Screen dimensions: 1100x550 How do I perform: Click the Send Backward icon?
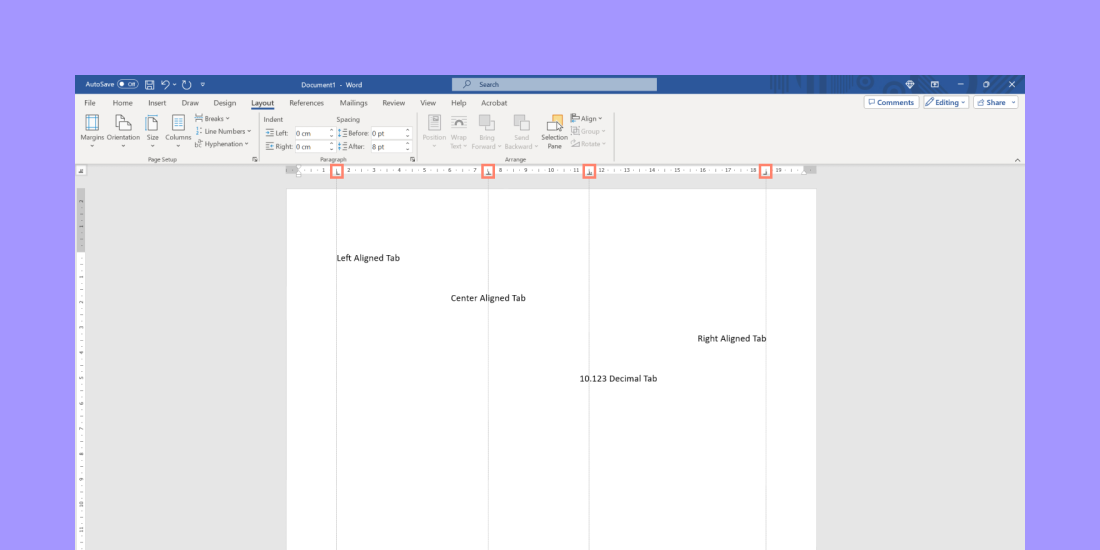(x=521, y=122)
